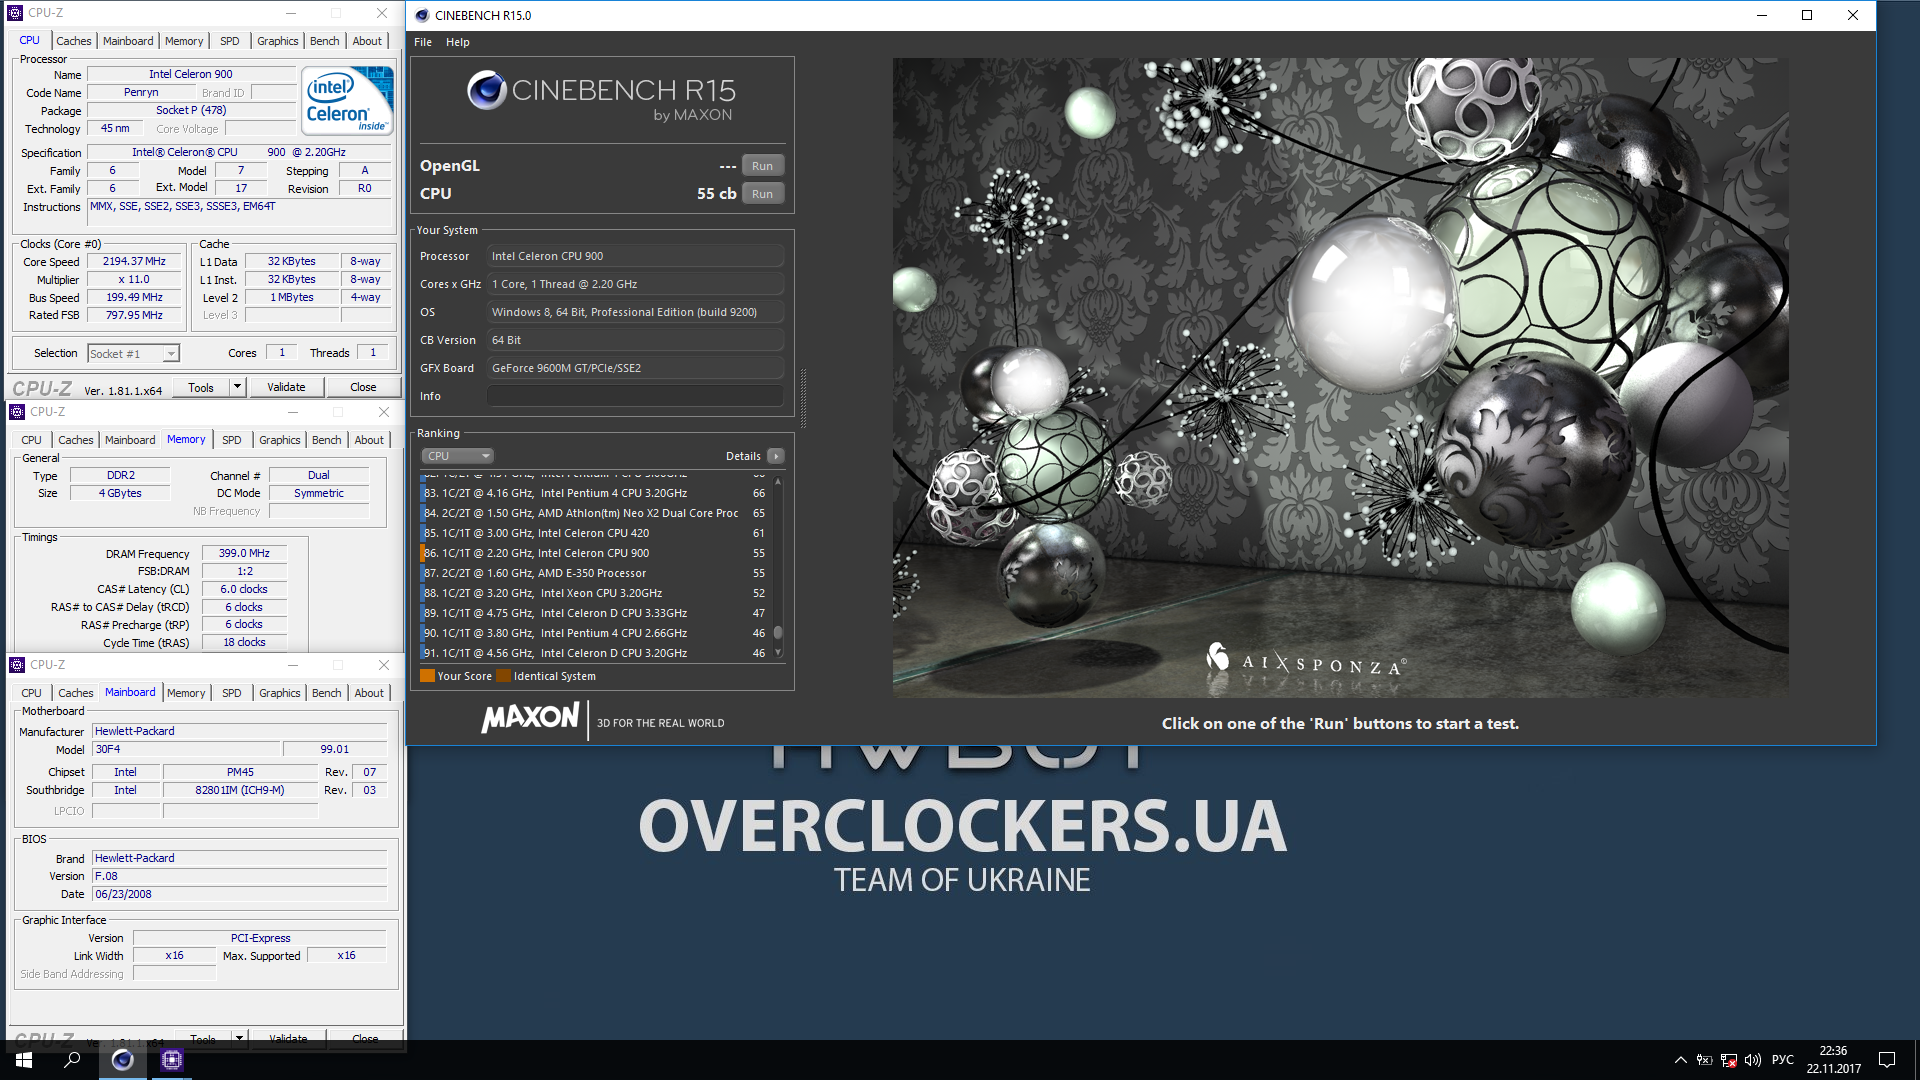This screenshot has width=1920, height=1080.
Task: Switch to Mainboard tab in top CPU-Z window
Action: [128, 41]
